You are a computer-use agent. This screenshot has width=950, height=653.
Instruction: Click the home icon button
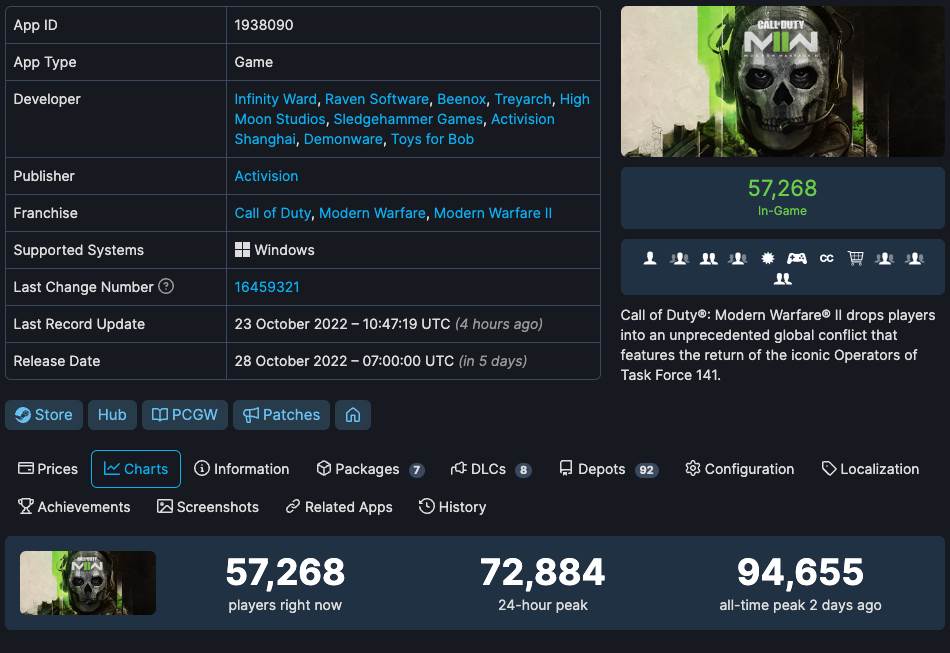click(x=352, y=415)
